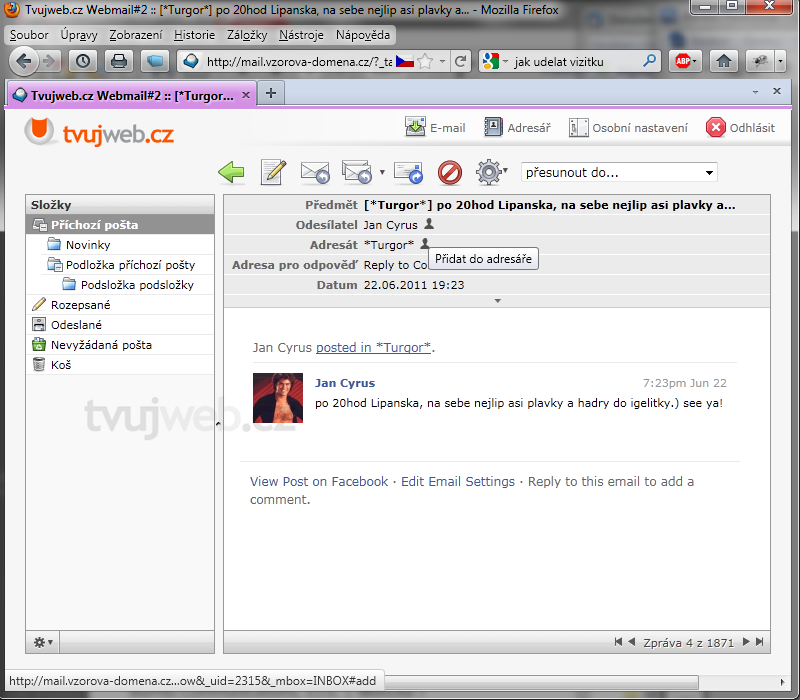Expand the gear more-actions menu
800x700 pixels.
[x=505, y=172]
